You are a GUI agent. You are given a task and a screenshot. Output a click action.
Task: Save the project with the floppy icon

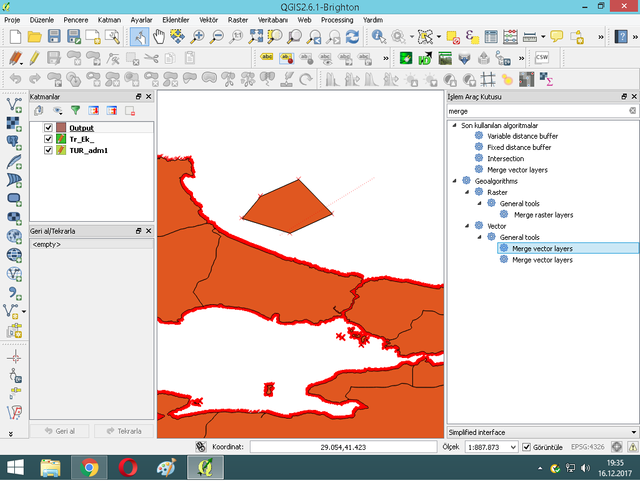coord(54,37)
